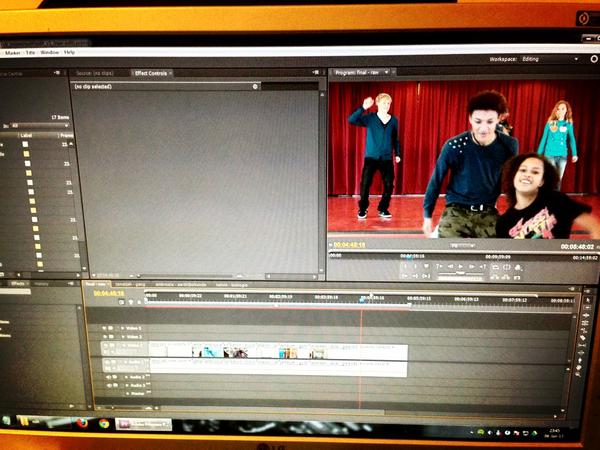
Task: Toggle sync lock for Video 3 track
Action: click(x=111, y=328)
